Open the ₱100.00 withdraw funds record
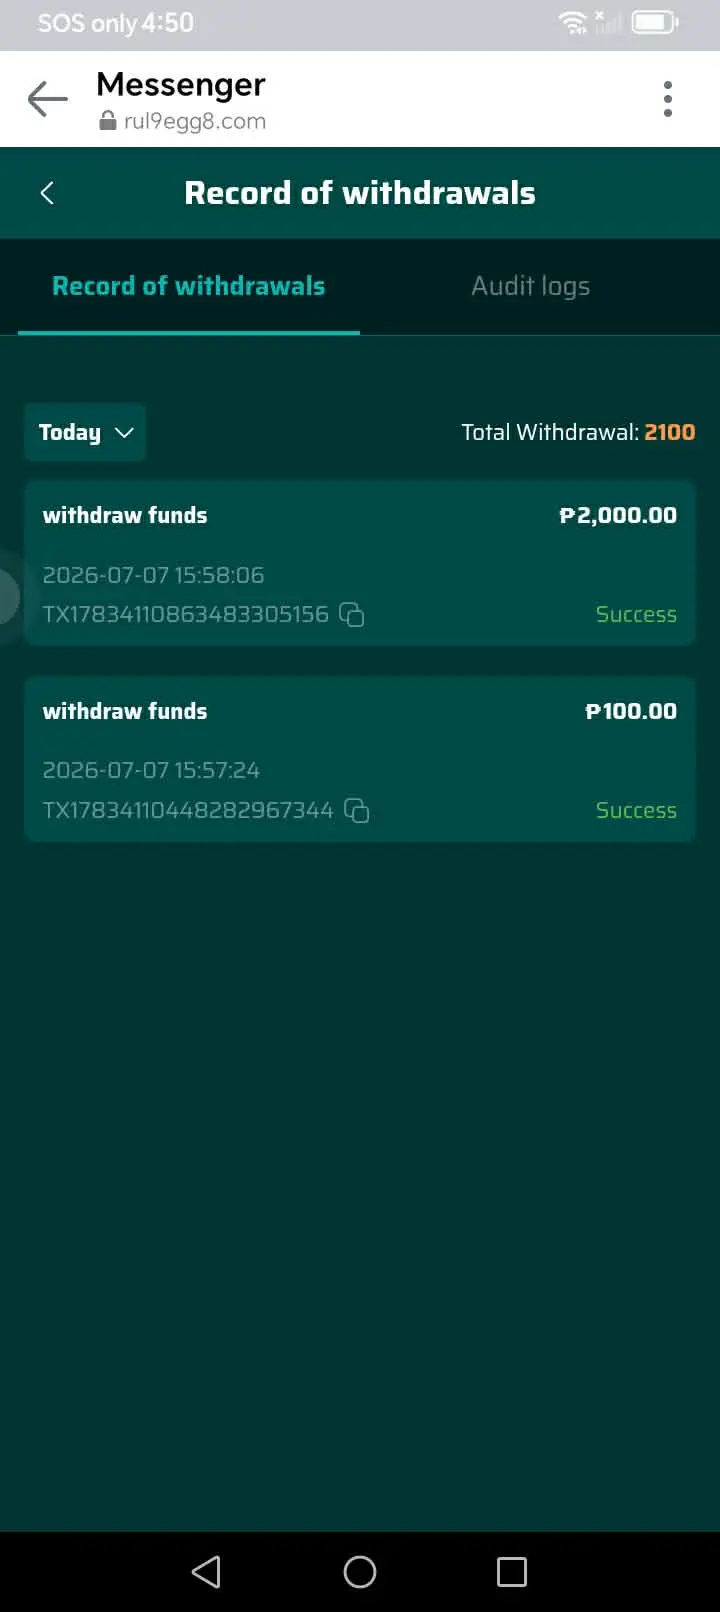The image size is (720, 1612). (x=360, y=759)
